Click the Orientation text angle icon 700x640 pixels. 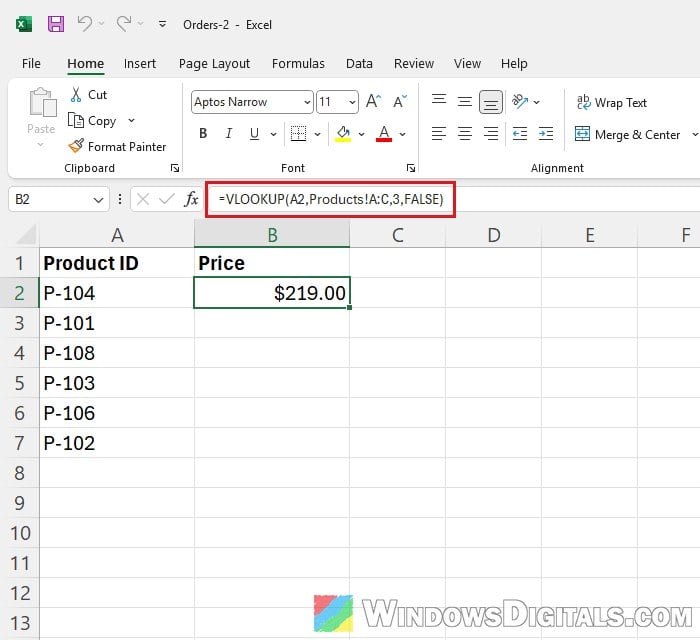click(x=520, y=101)
